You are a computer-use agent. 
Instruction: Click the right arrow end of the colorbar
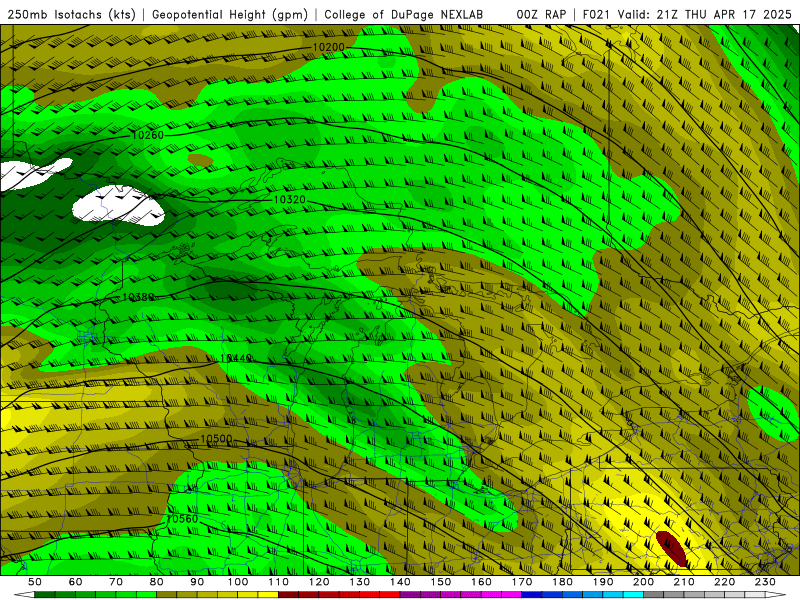pyautogui.click(x=775, y=595)
